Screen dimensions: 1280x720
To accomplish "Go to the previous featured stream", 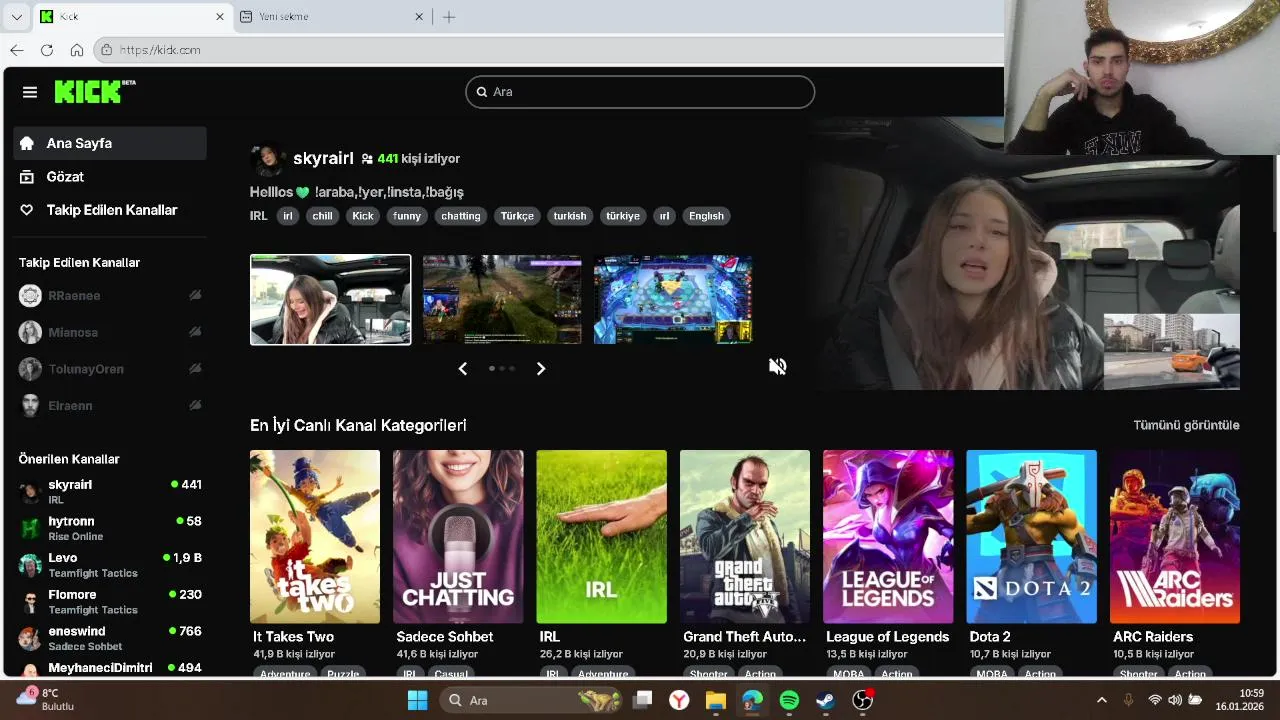I will pyautogui.click(x=463, y=369).
